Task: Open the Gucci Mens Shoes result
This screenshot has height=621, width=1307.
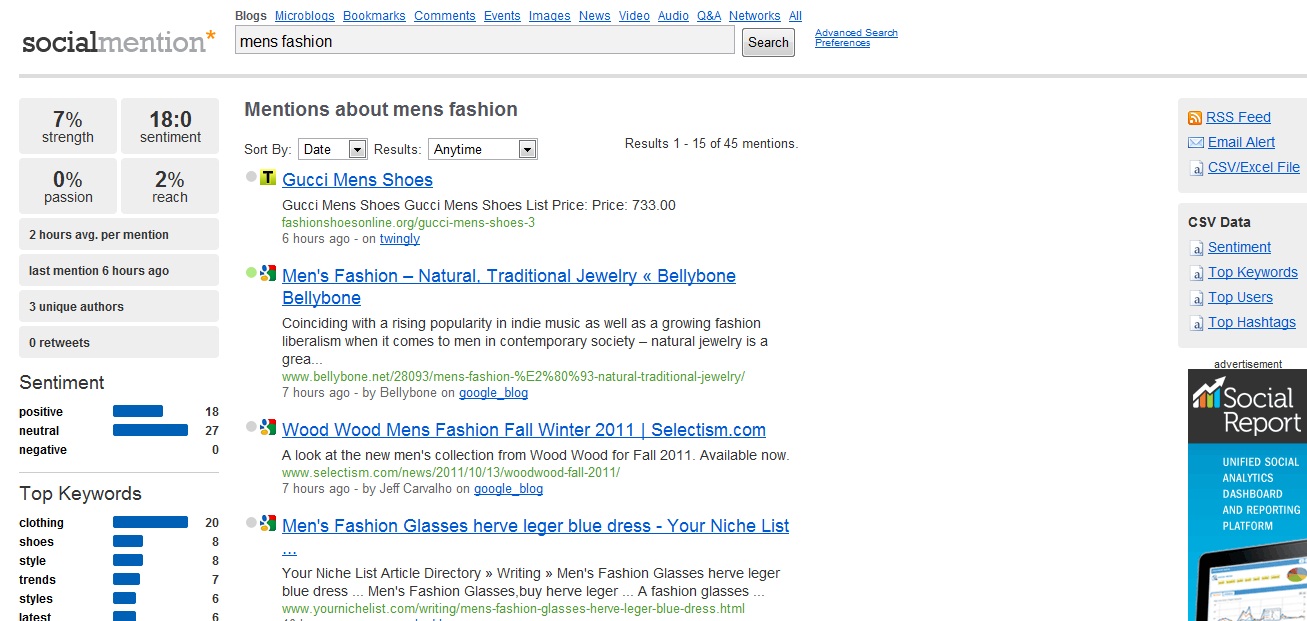Action: (x=357, y=180)
